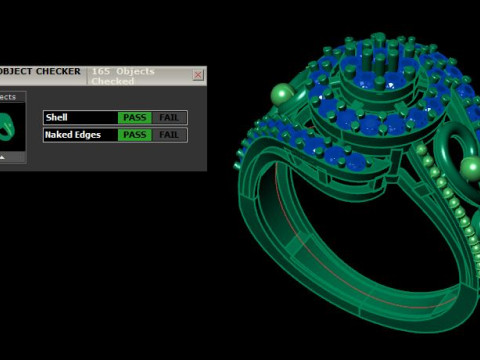Click the Shell FAIL indicator
Screen dimensions: 480x360
(169, 118)
